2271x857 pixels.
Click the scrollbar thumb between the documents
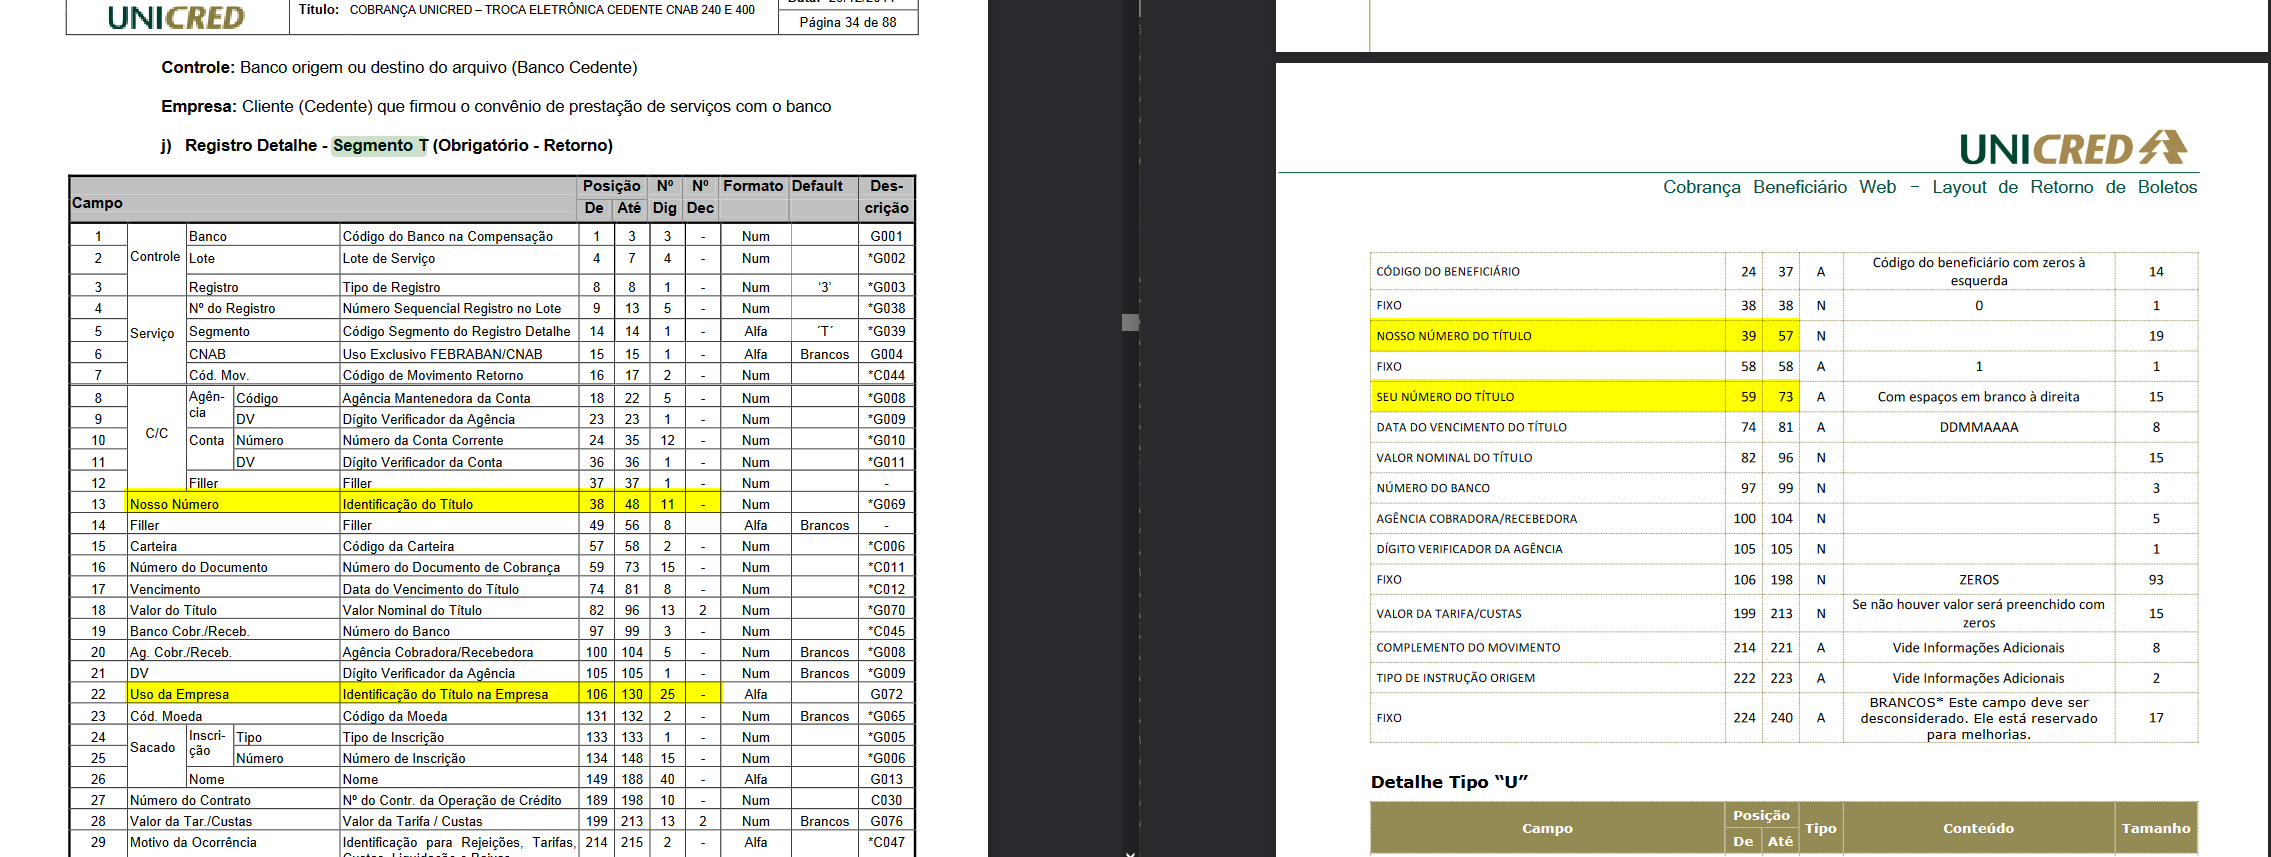(x=1130, y=322)
